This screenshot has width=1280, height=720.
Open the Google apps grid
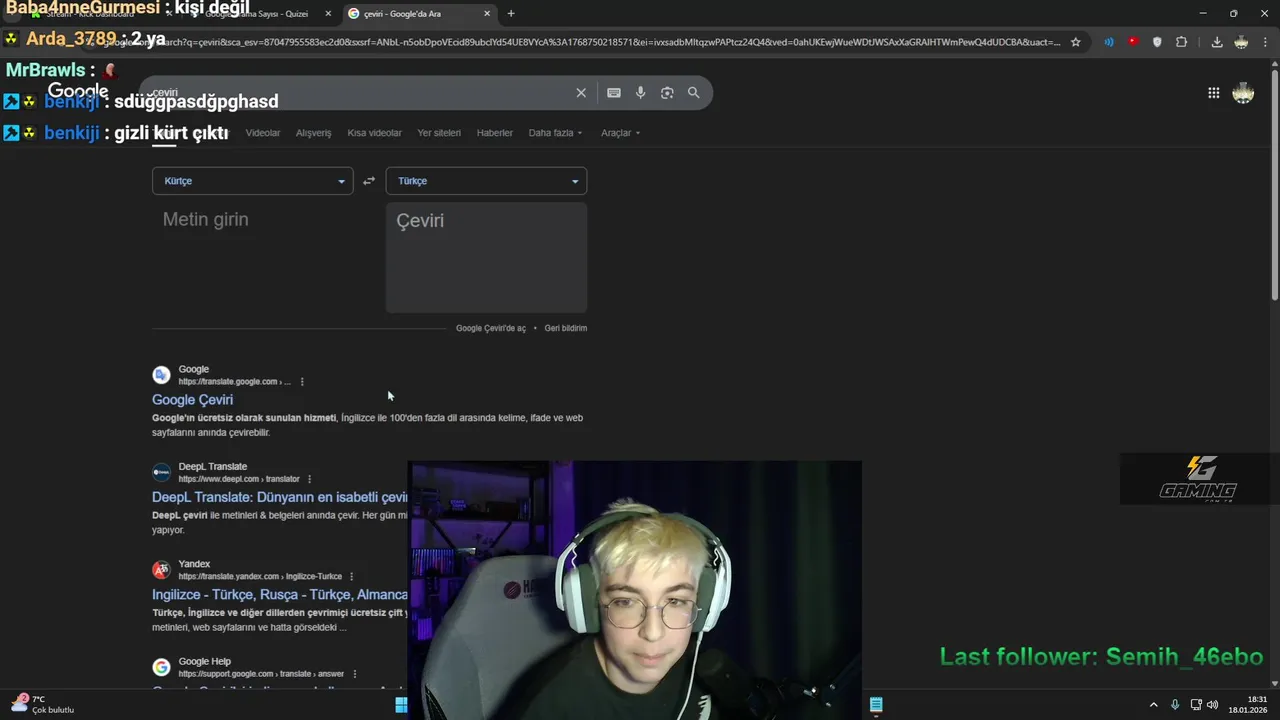pyautogui.click(x=1213, y=93)
